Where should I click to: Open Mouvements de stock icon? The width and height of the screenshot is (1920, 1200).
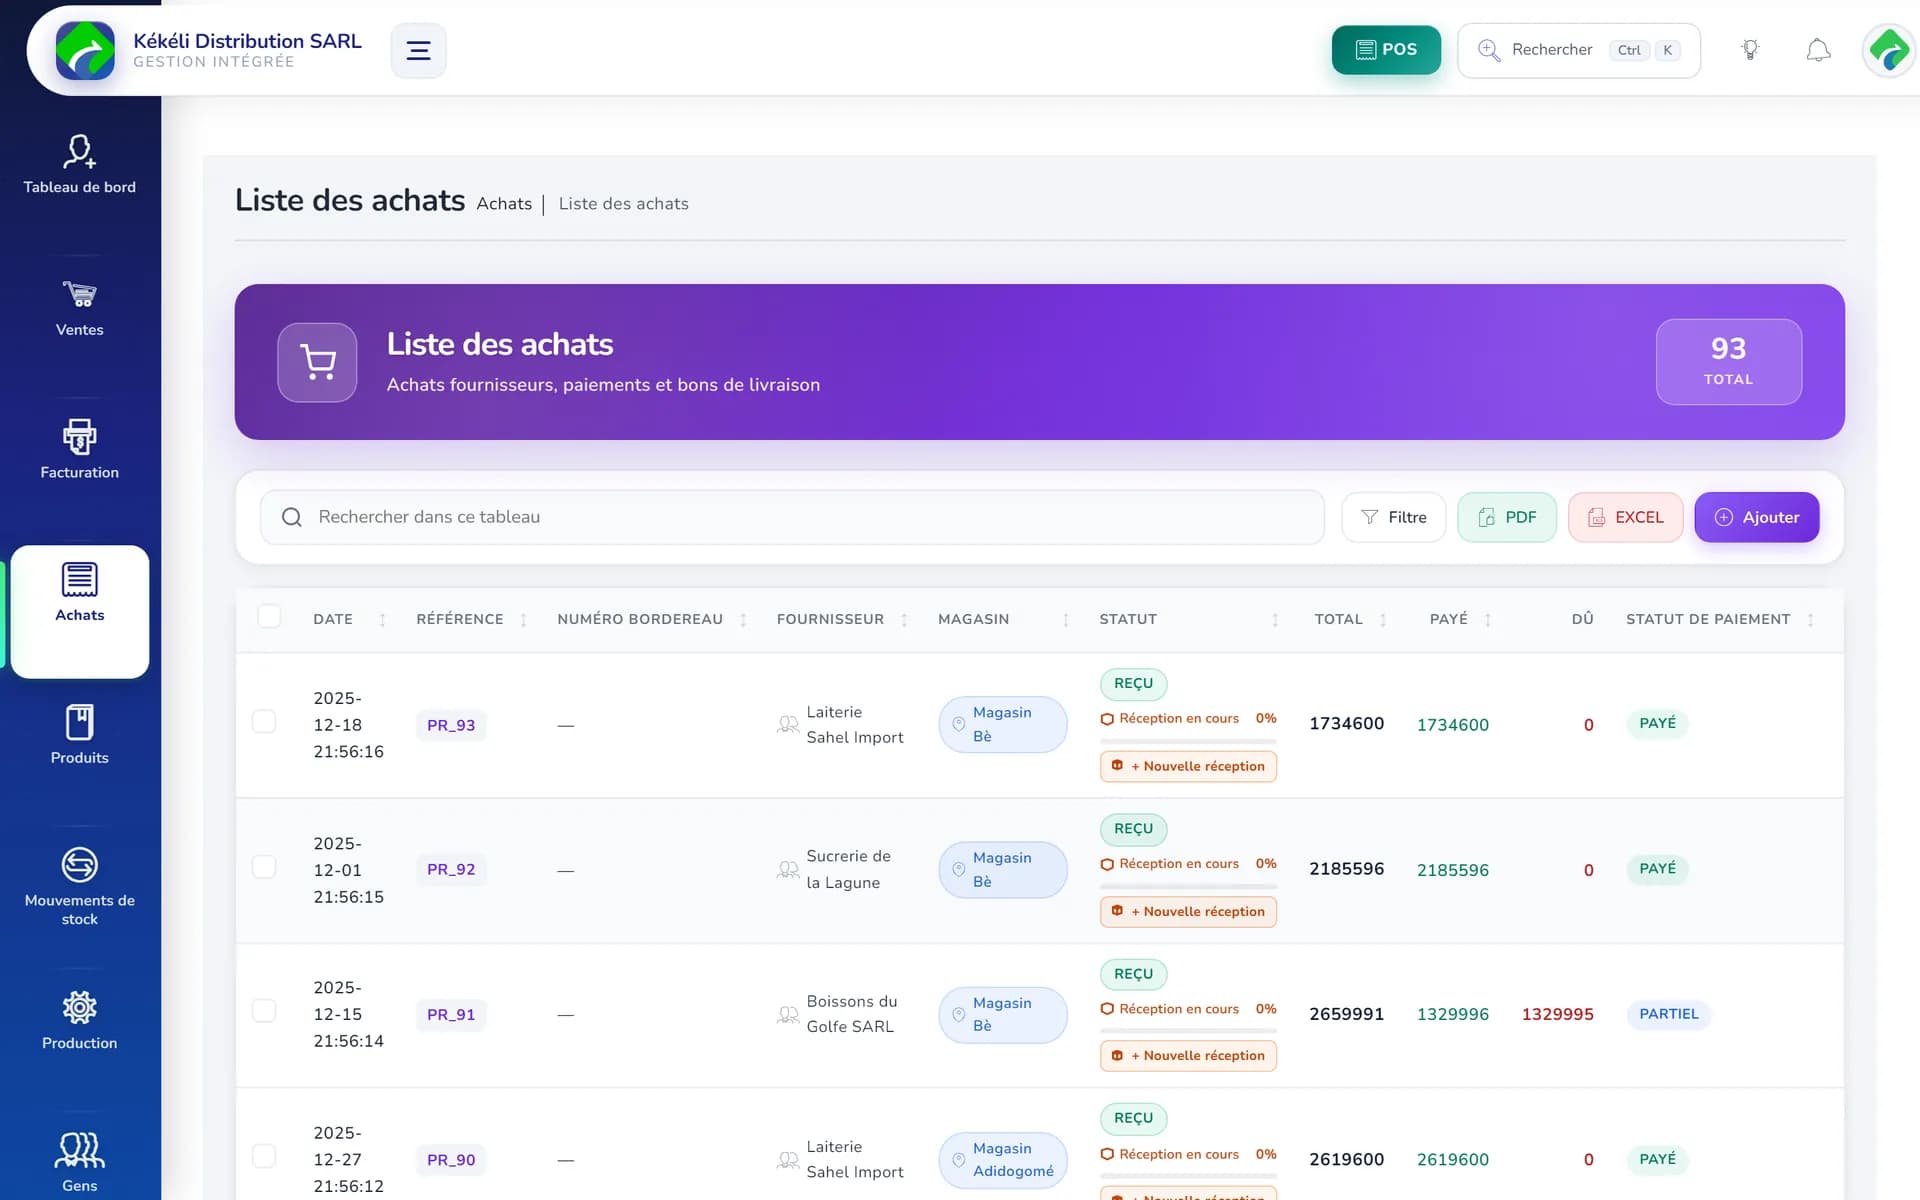79,865
